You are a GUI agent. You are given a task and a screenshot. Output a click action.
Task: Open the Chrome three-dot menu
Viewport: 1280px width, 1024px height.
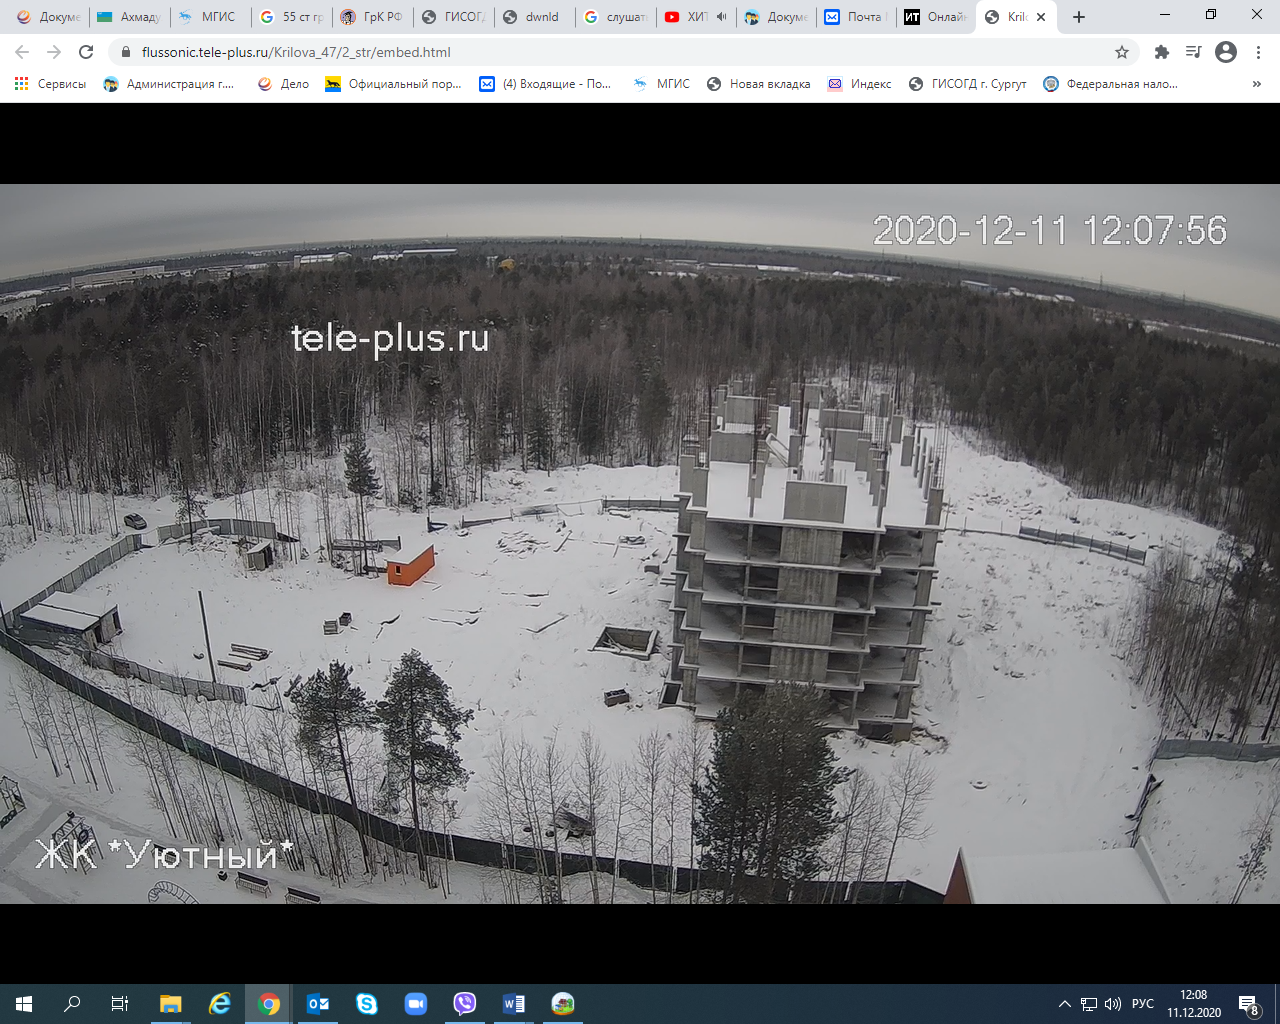click(1259, 52)
